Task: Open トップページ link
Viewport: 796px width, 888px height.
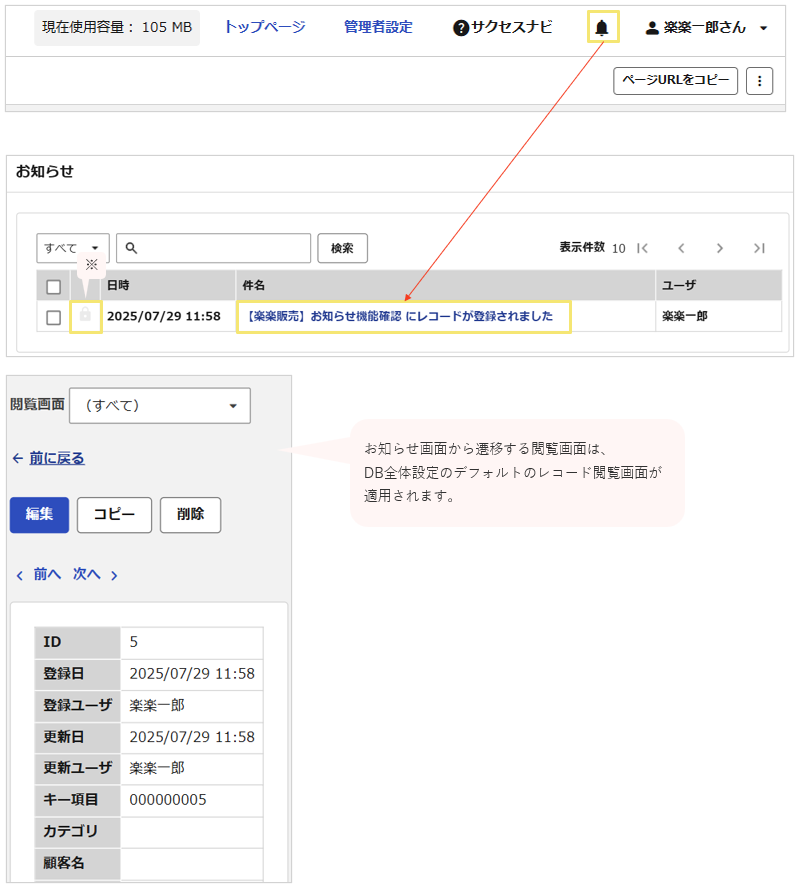Action: point(265,27)
